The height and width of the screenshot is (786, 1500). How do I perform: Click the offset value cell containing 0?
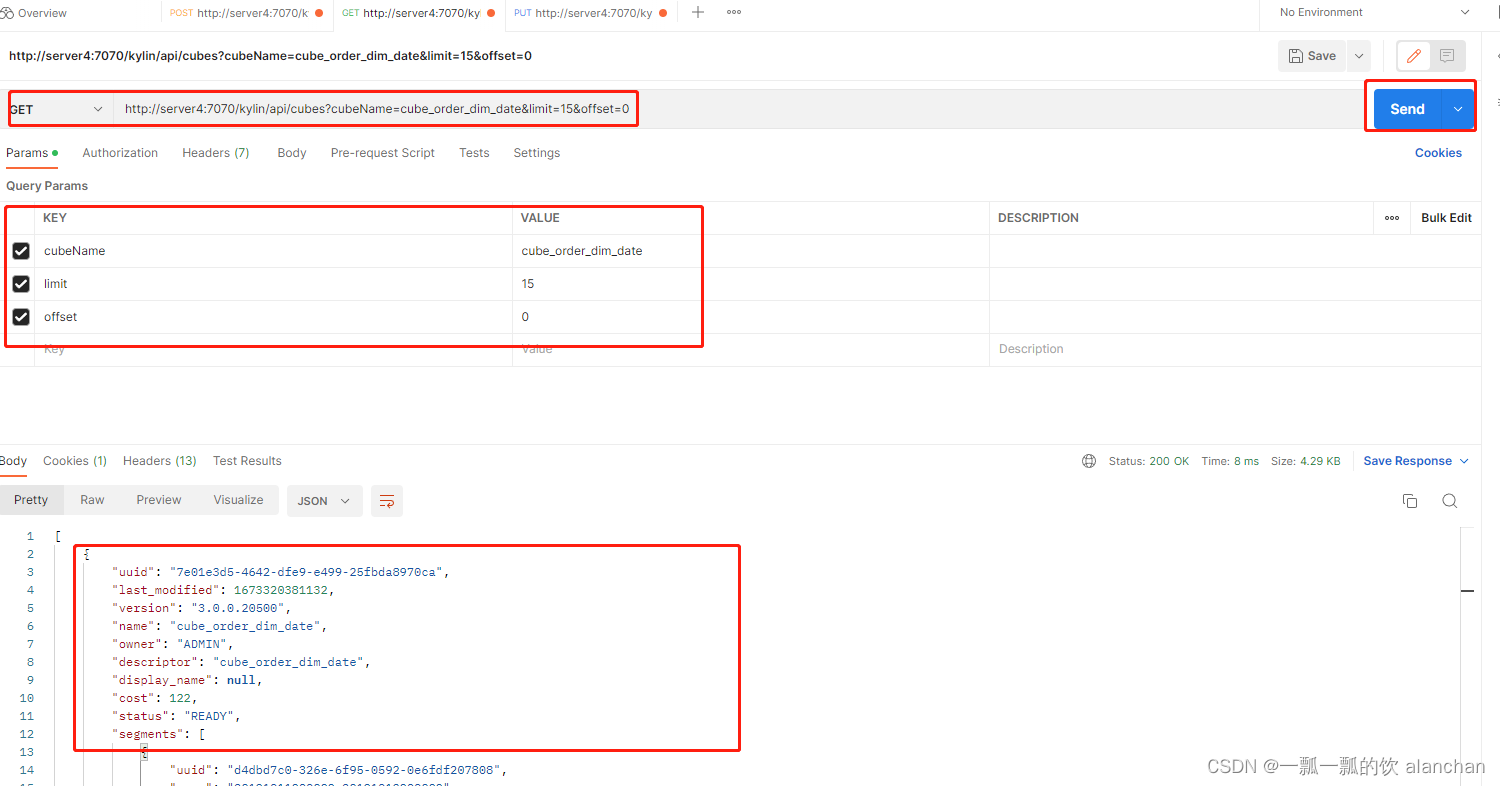coord(751,317)
